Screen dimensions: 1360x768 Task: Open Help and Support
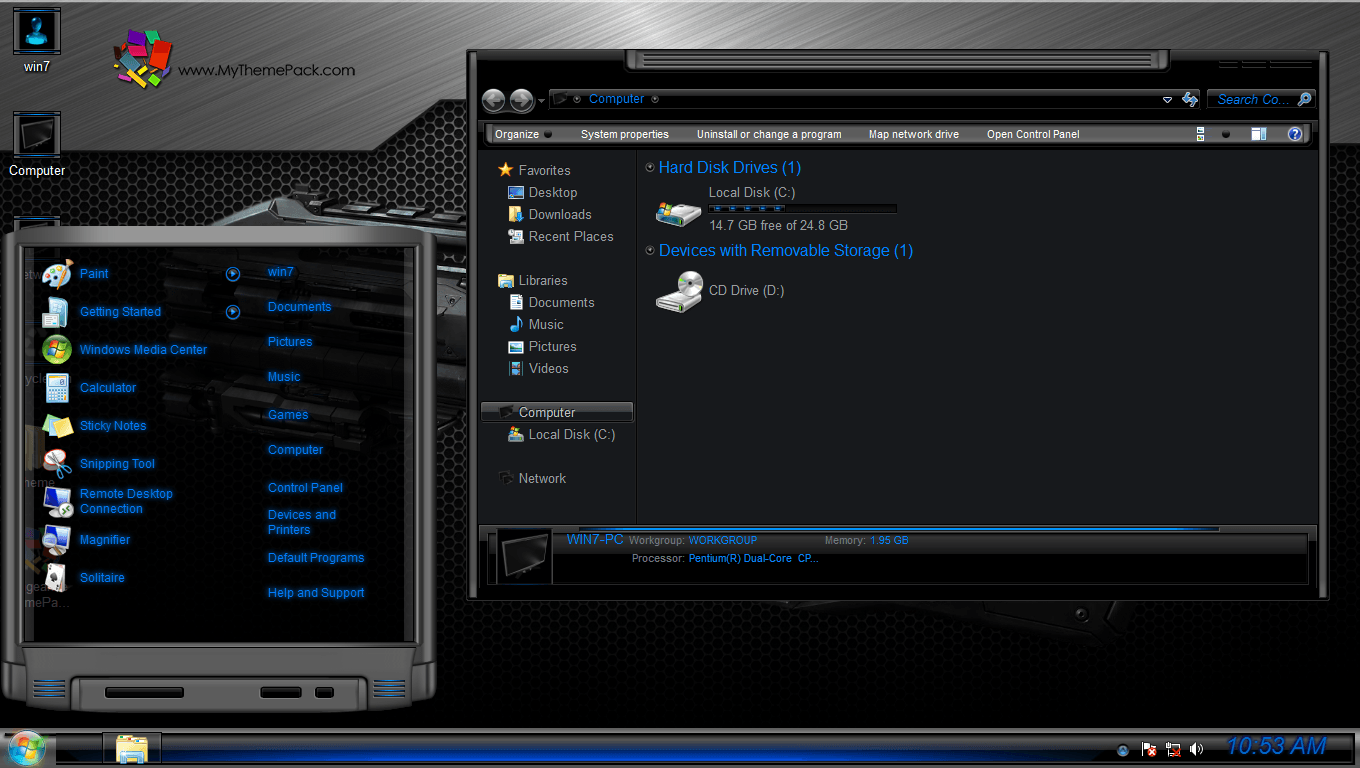[316, 593]
